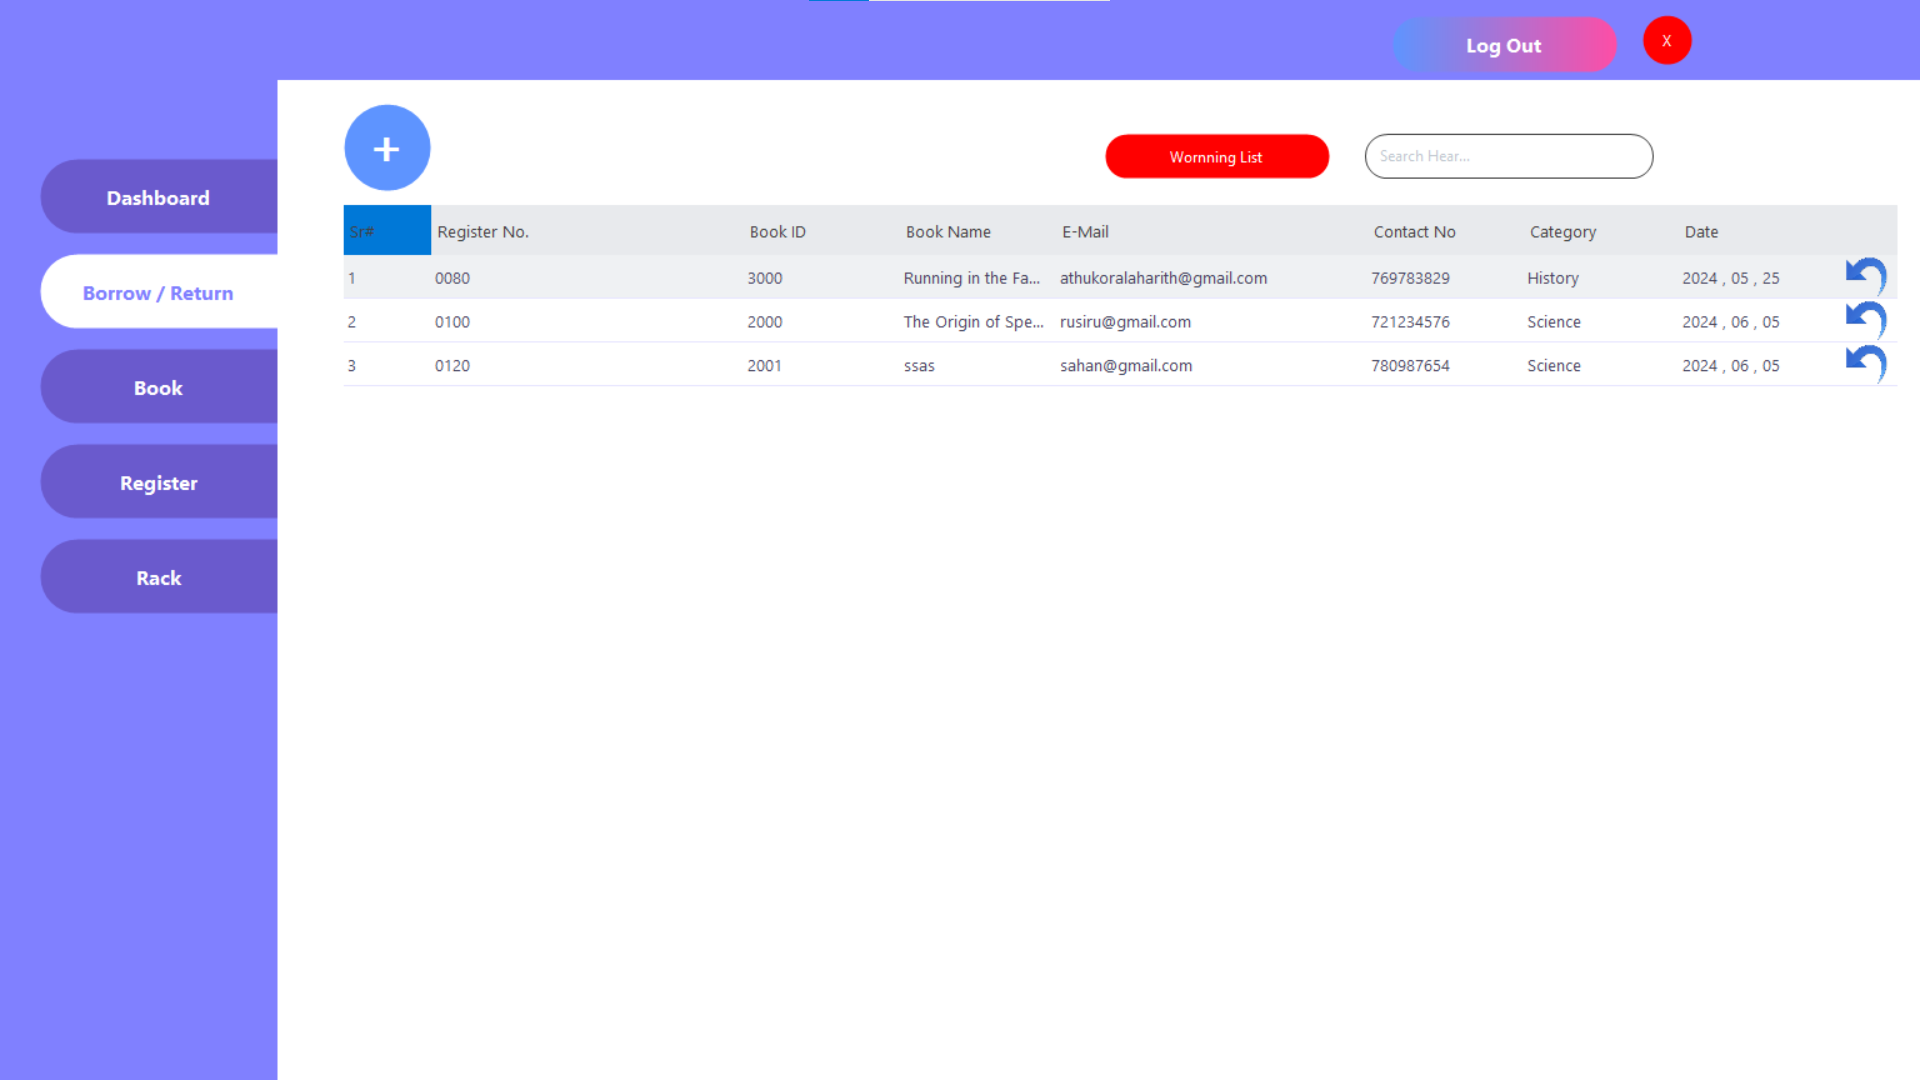The image size is (1920, 1080).
Task: Open the Register section
Action: click(x=158, y=482)
